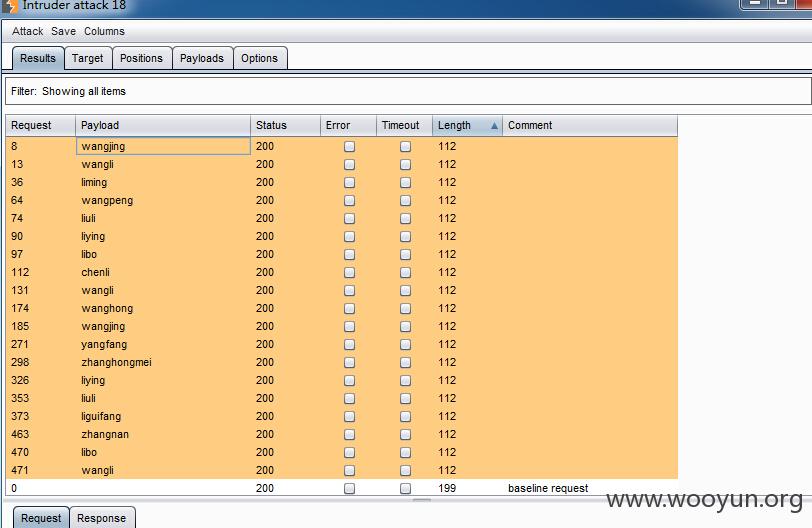Image resolution: width=812 pixels, height=528 pixels.
Task: Select the zhangnan payload row
Action: (342, 434)
